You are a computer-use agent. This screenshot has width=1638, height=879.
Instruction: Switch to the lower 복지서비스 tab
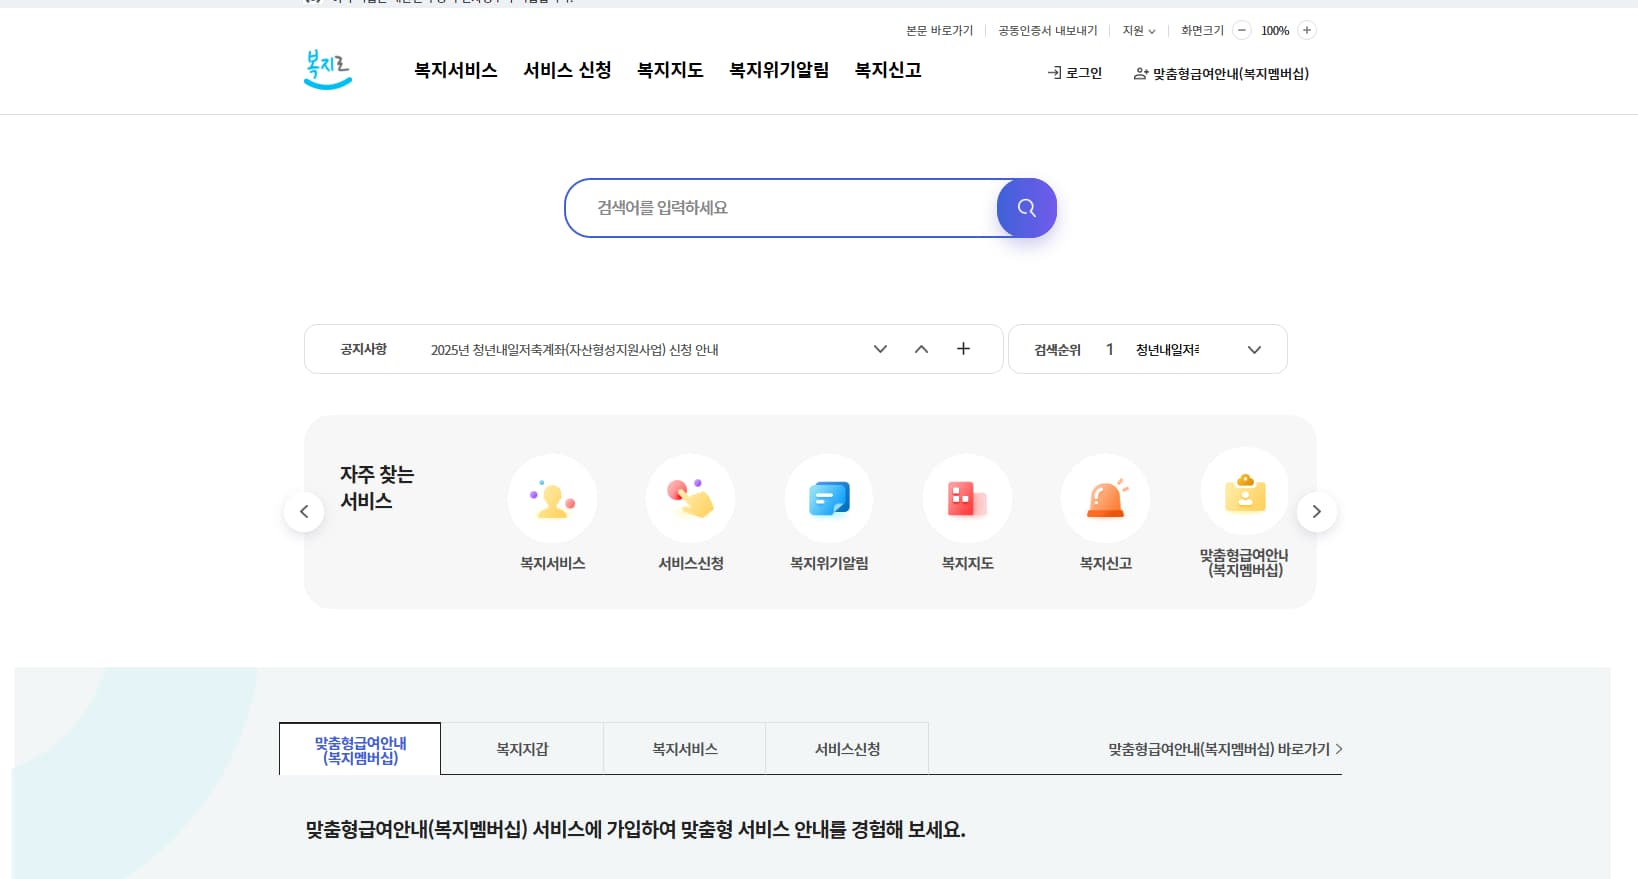(685, 749)
